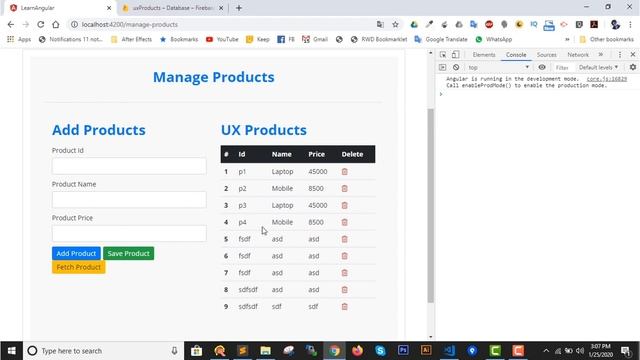640x360 pixels.
Task: Delete the p1 Laptop row
Action: pos(344,172)
